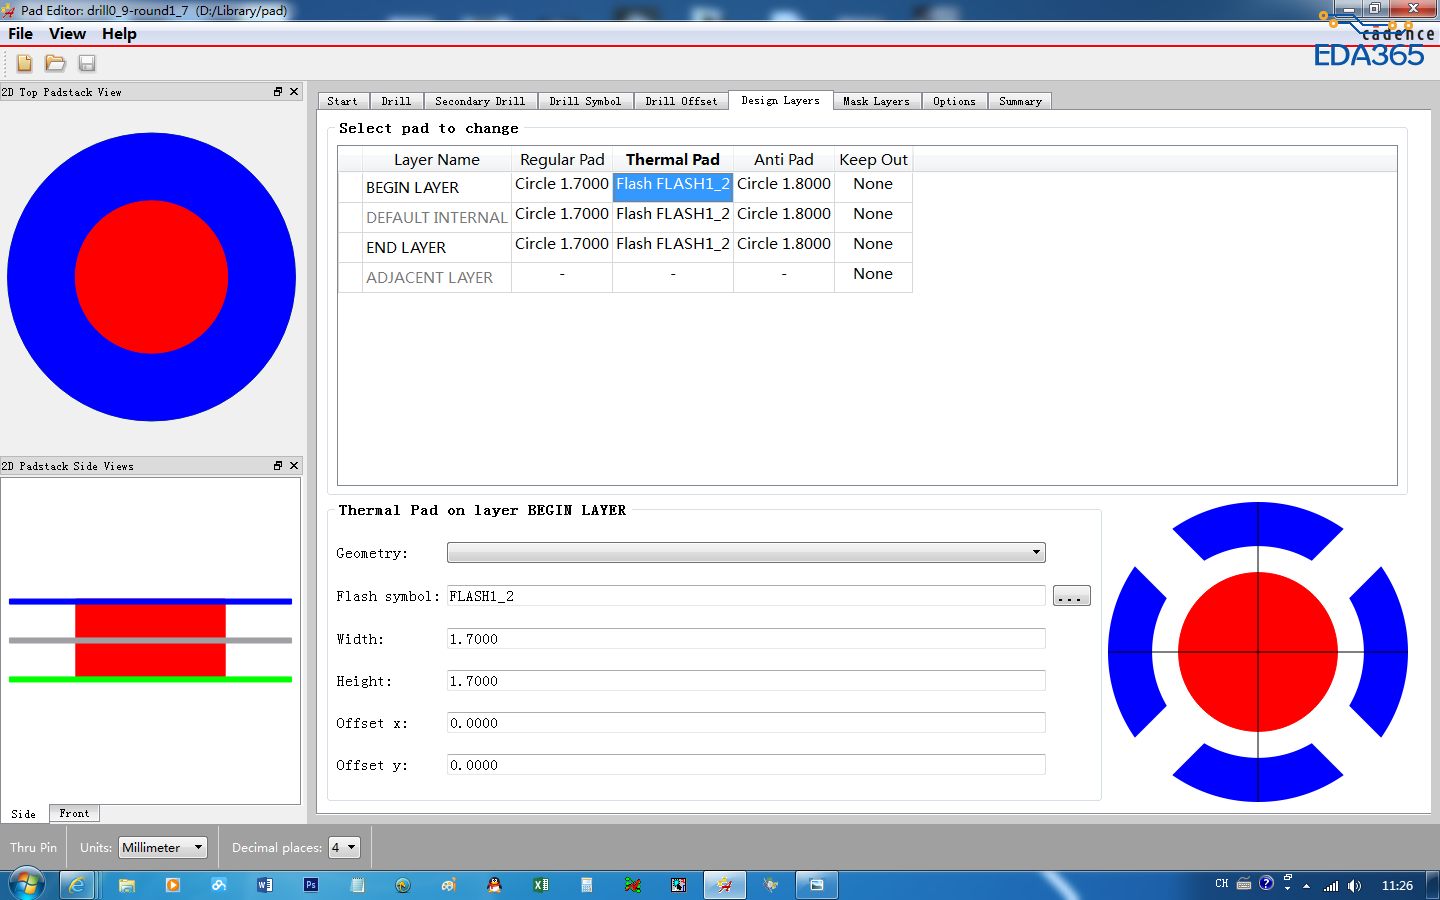1440x900 pixels.
Task: Click the Open padstack folder icon
Action: 55,63
